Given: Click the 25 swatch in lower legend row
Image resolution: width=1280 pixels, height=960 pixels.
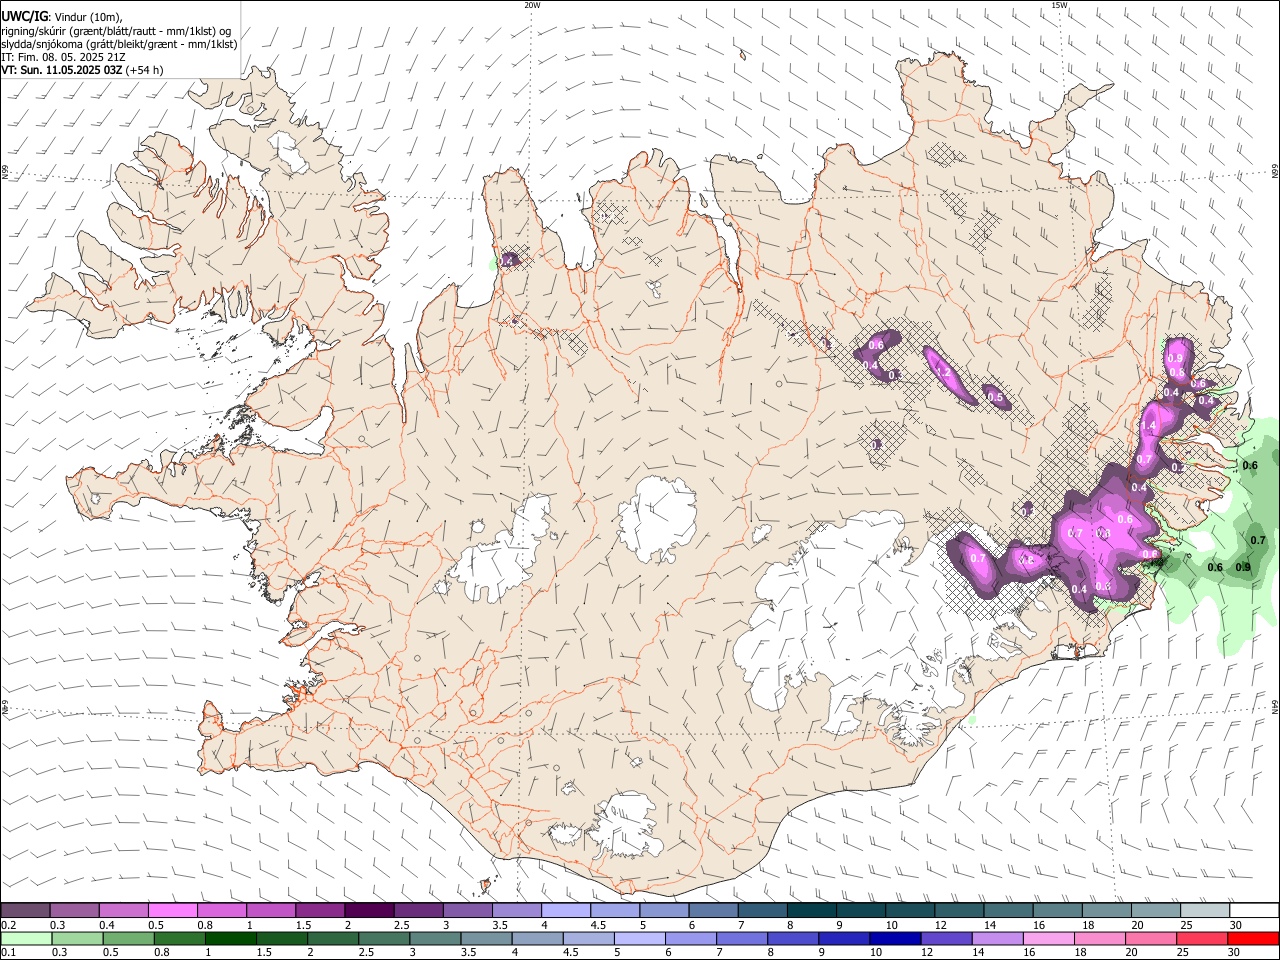Looking at the screenshot, I should [1202, 939].
